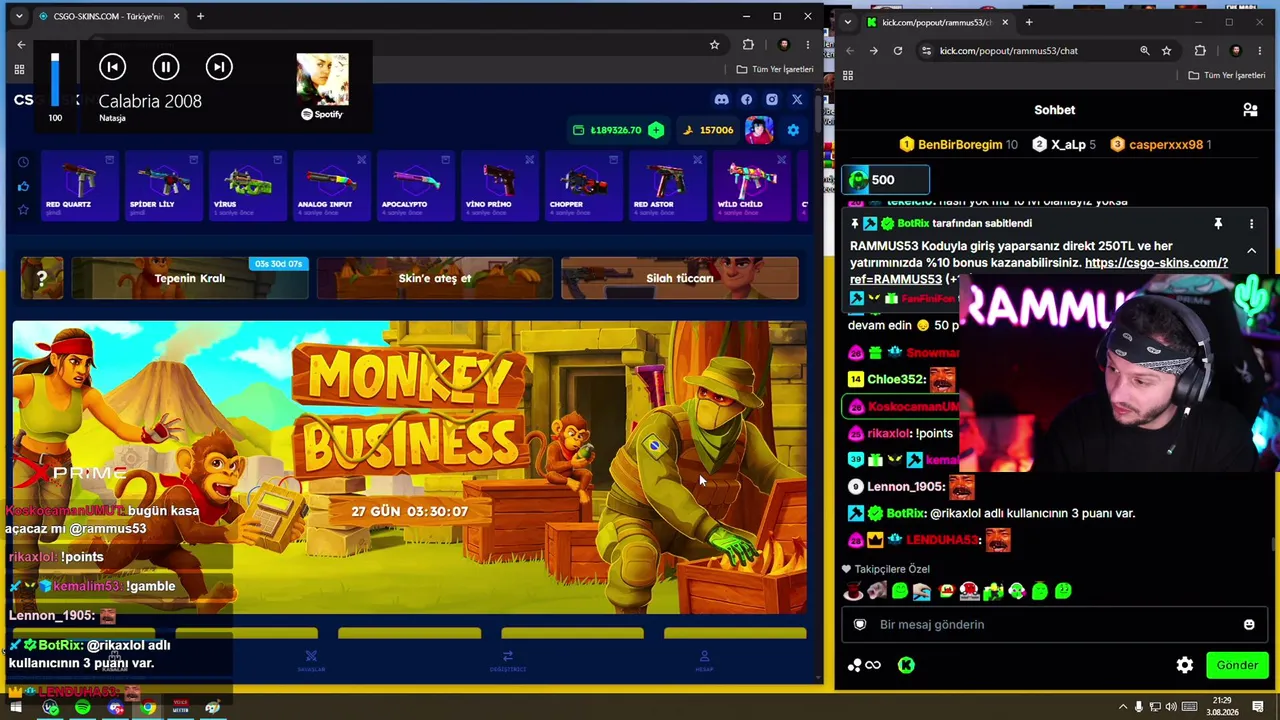Skip to previous track in media overlay

[x=113, y=67]
